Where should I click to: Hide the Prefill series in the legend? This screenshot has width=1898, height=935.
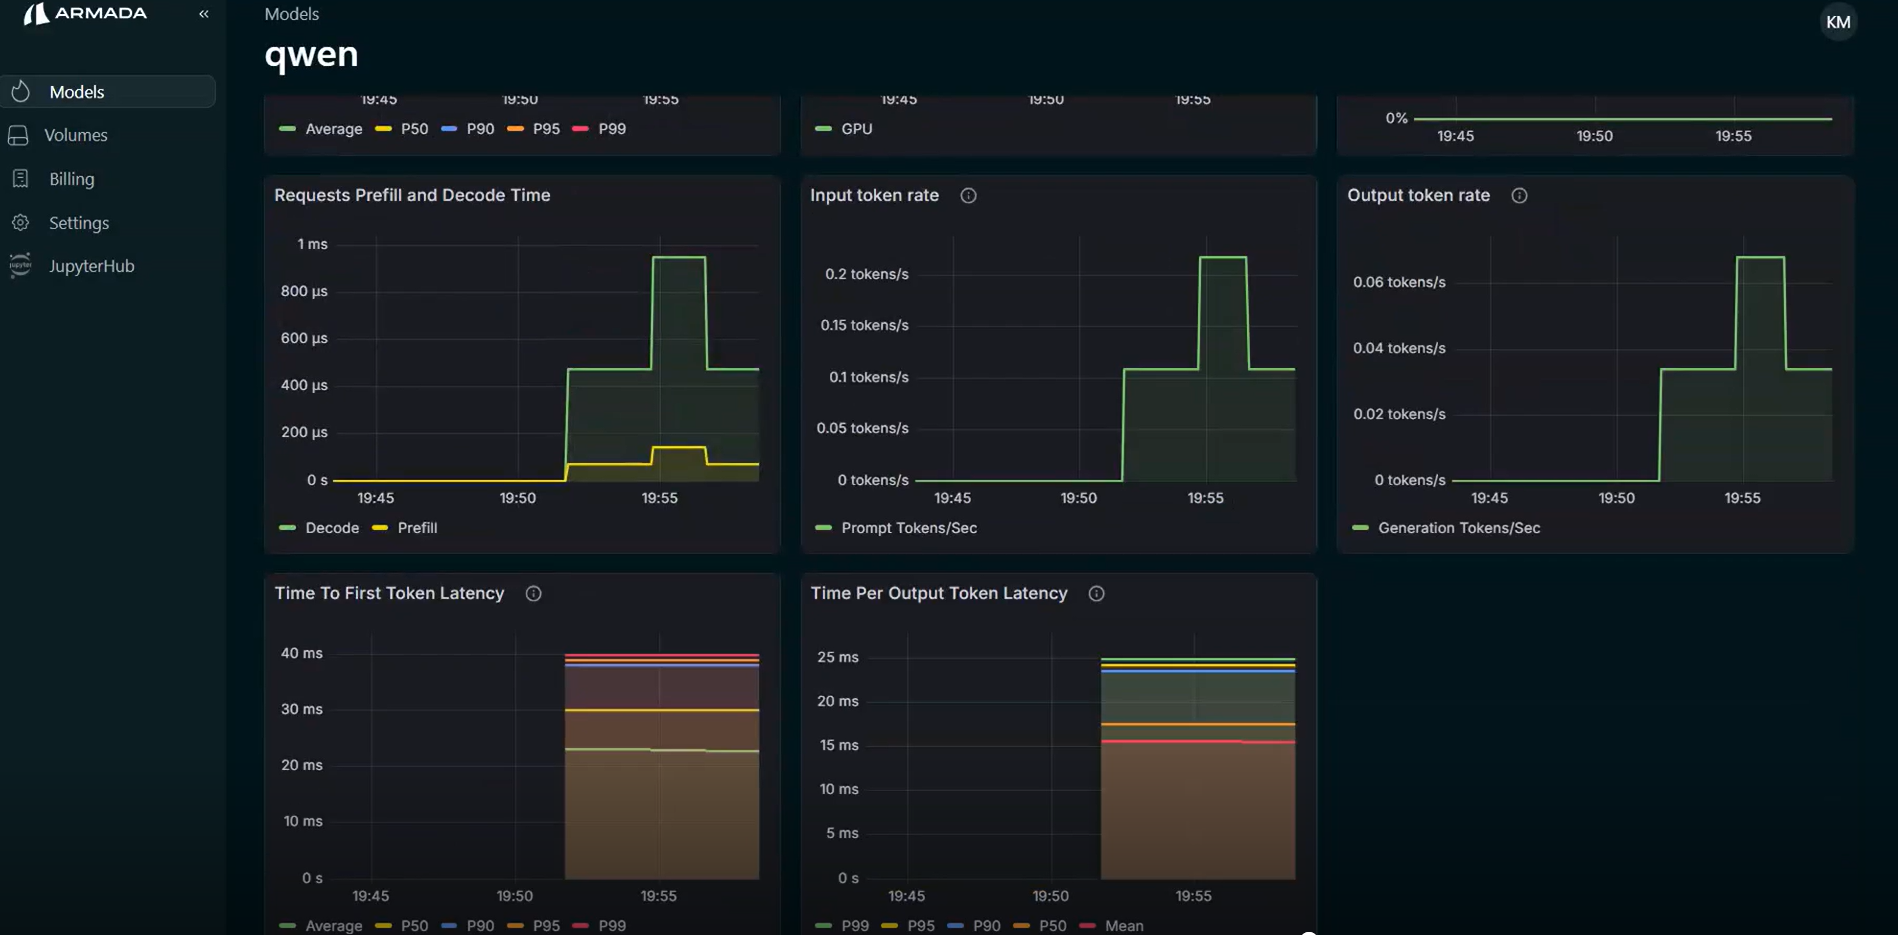(417, 527)
